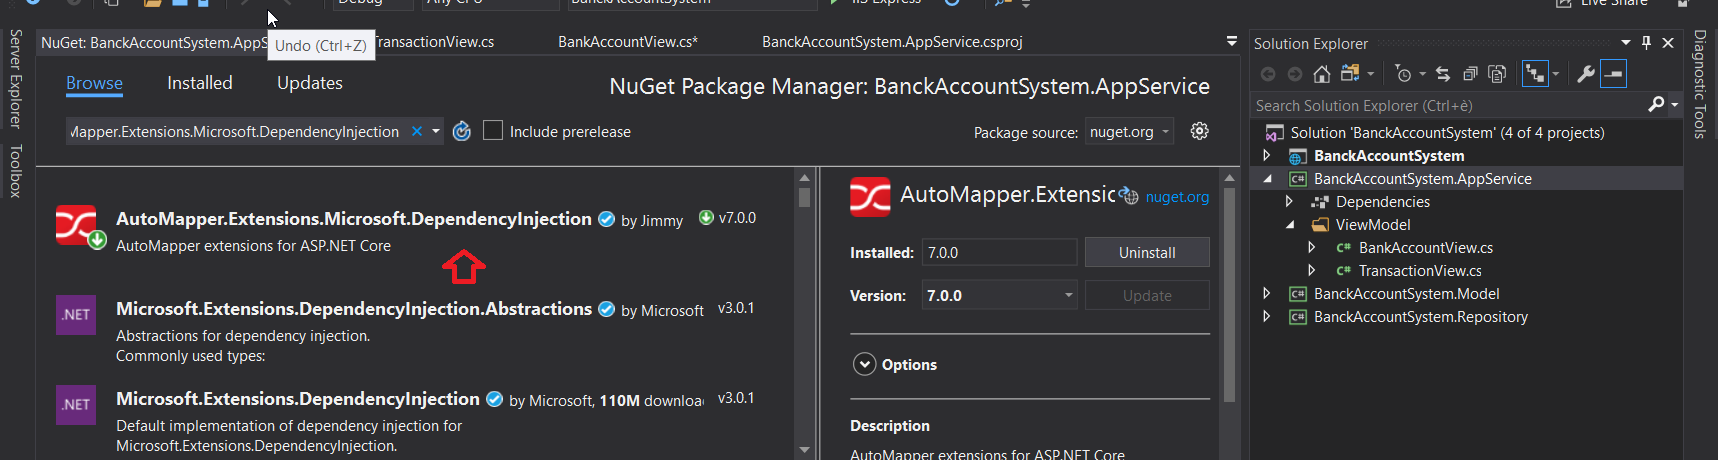
Task: Click the Dependencies node icon
Action: [1320, 202]
